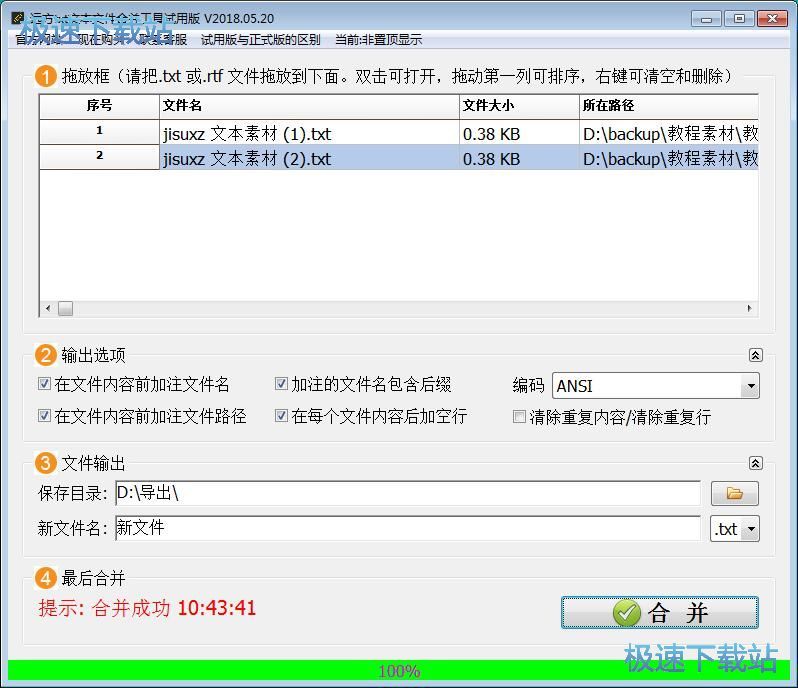Minimize the window
Screen dimensions: 798x688
click(706, 19)
